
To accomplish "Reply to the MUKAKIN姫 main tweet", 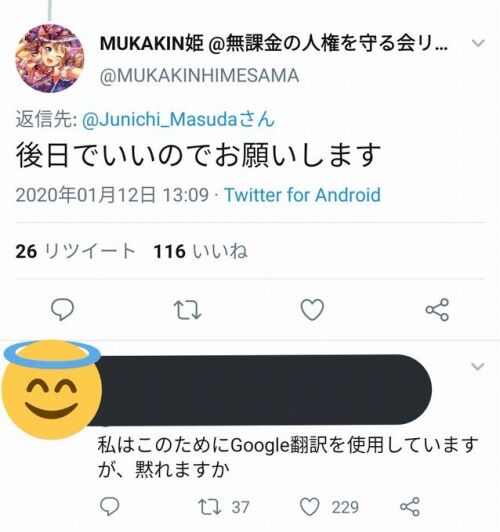I will (x=62, y=309).
